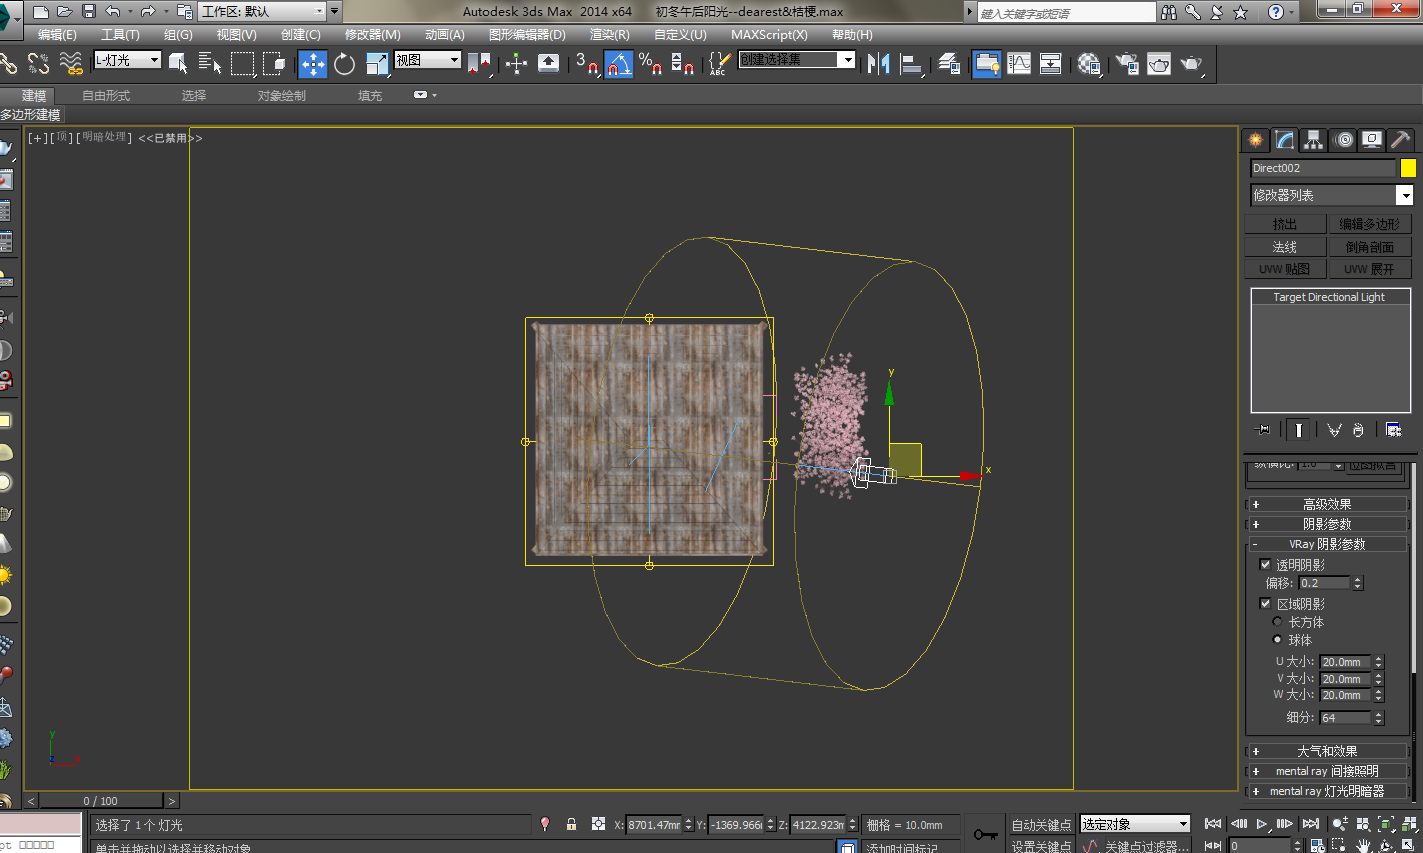This screenshot has height=853, width=1423.
Task: Expand the 大气和效果 rollout
Action: click(x=1326, y=751)
